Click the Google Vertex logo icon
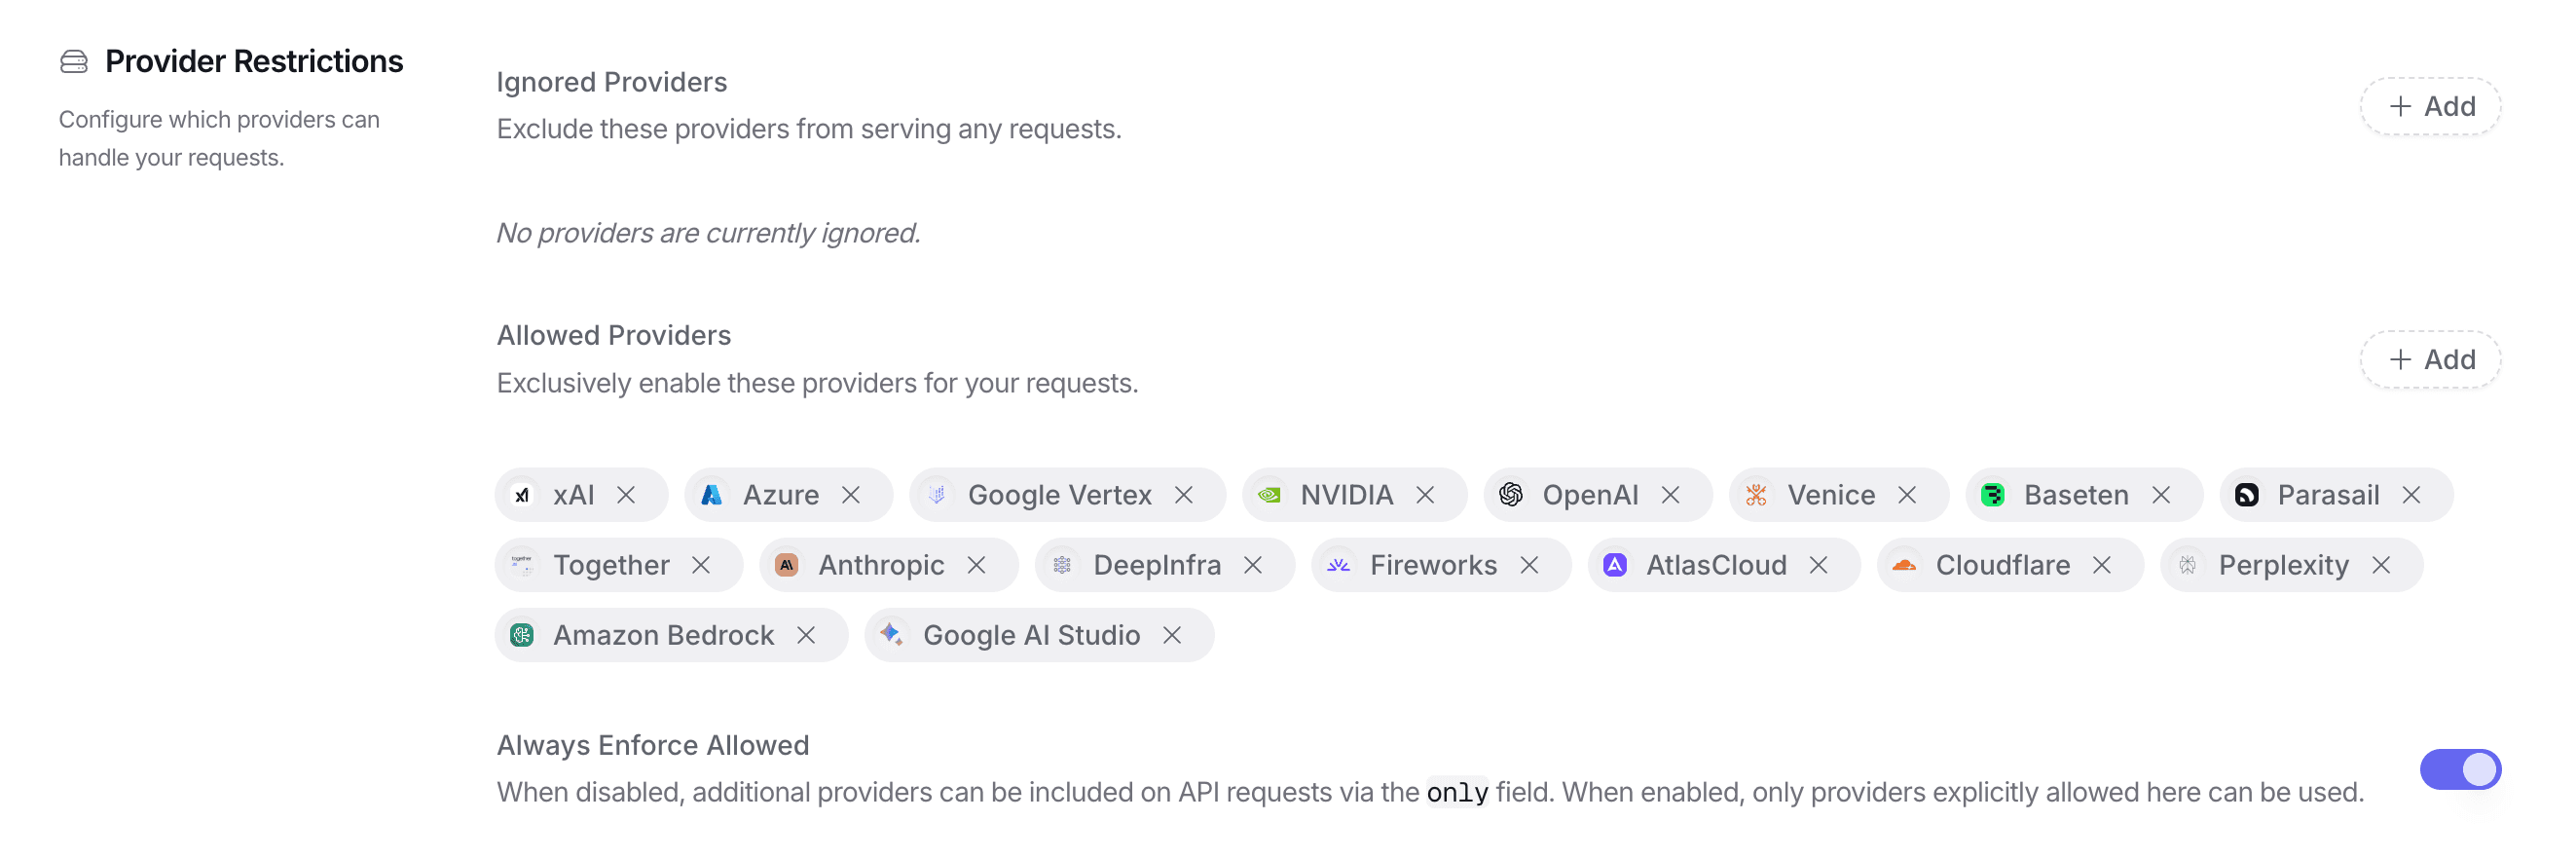This screenshot has width=2576, height=859. (x=937, y=495)
